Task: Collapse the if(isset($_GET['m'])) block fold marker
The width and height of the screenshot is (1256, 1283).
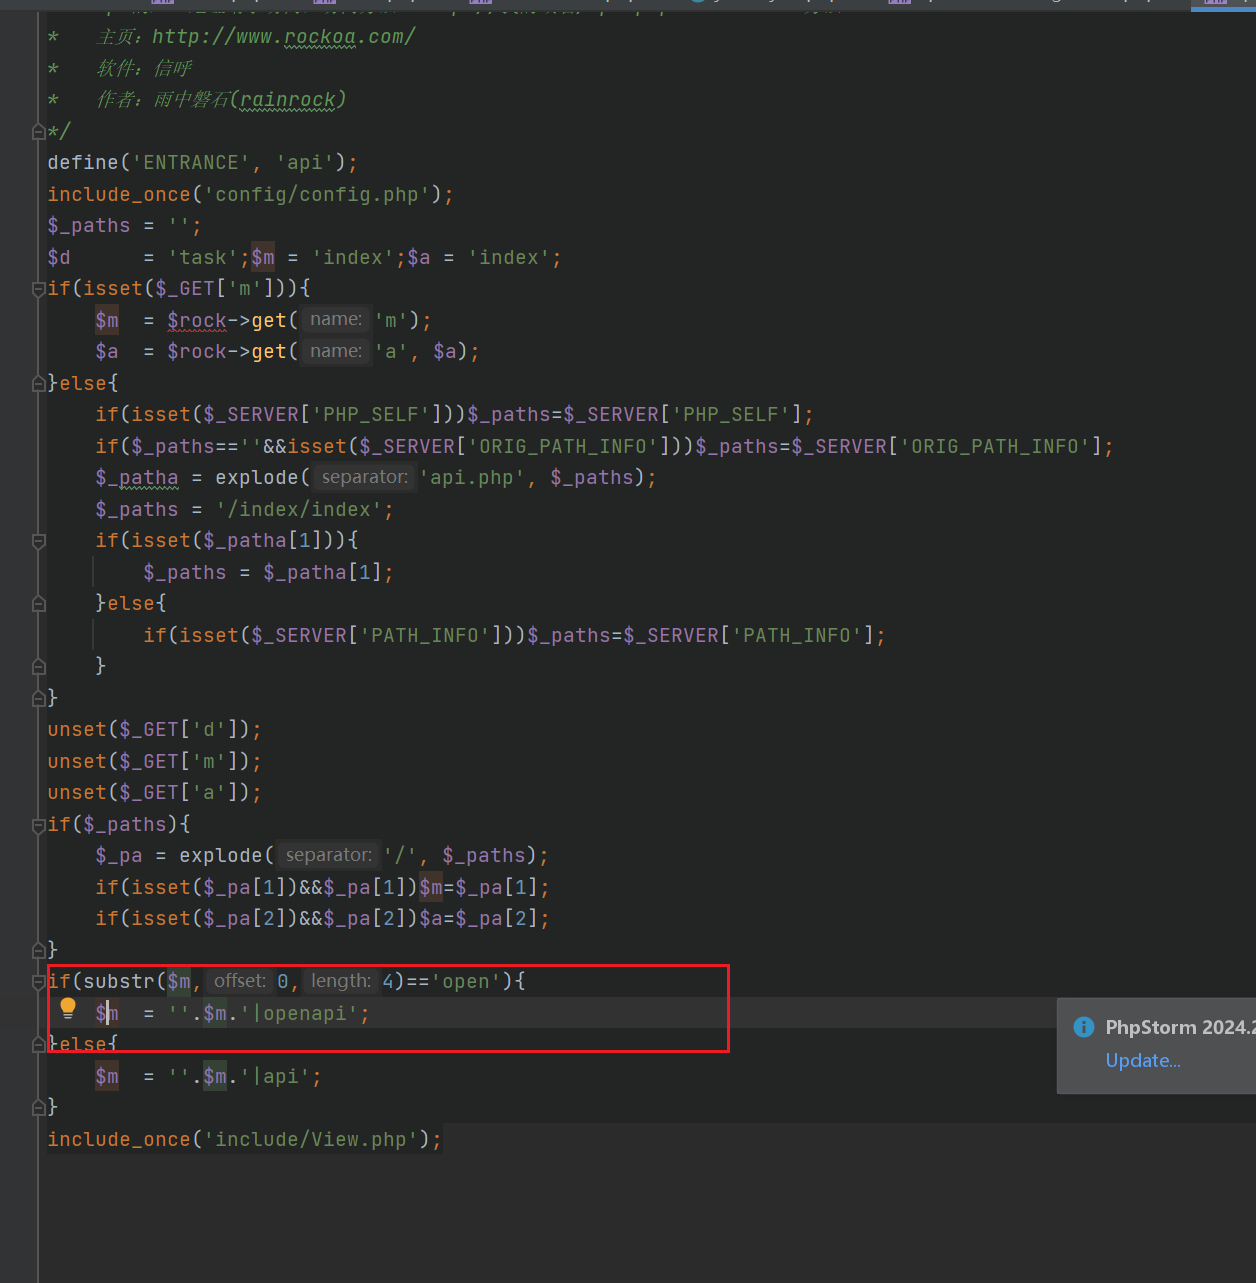Action: pyautogui.click(x=39, y=290)
